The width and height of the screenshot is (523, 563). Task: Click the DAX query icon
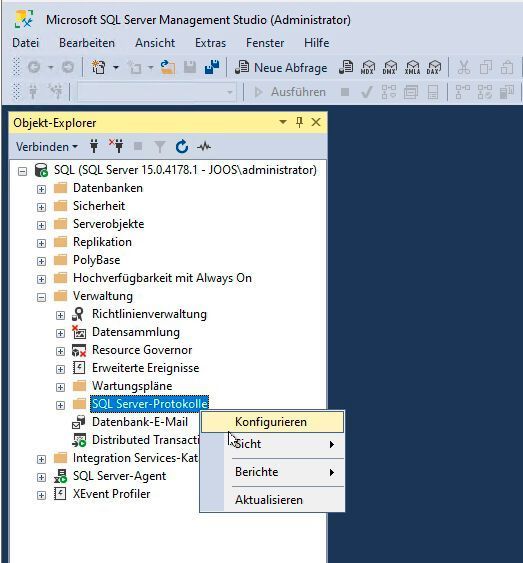click(x=434, y=67)
